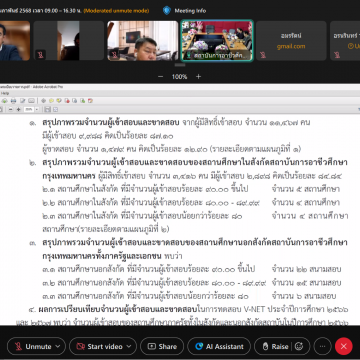Open the AI Assistant panel
Screen dimensions: 360x360
click(x=219, y=346)
